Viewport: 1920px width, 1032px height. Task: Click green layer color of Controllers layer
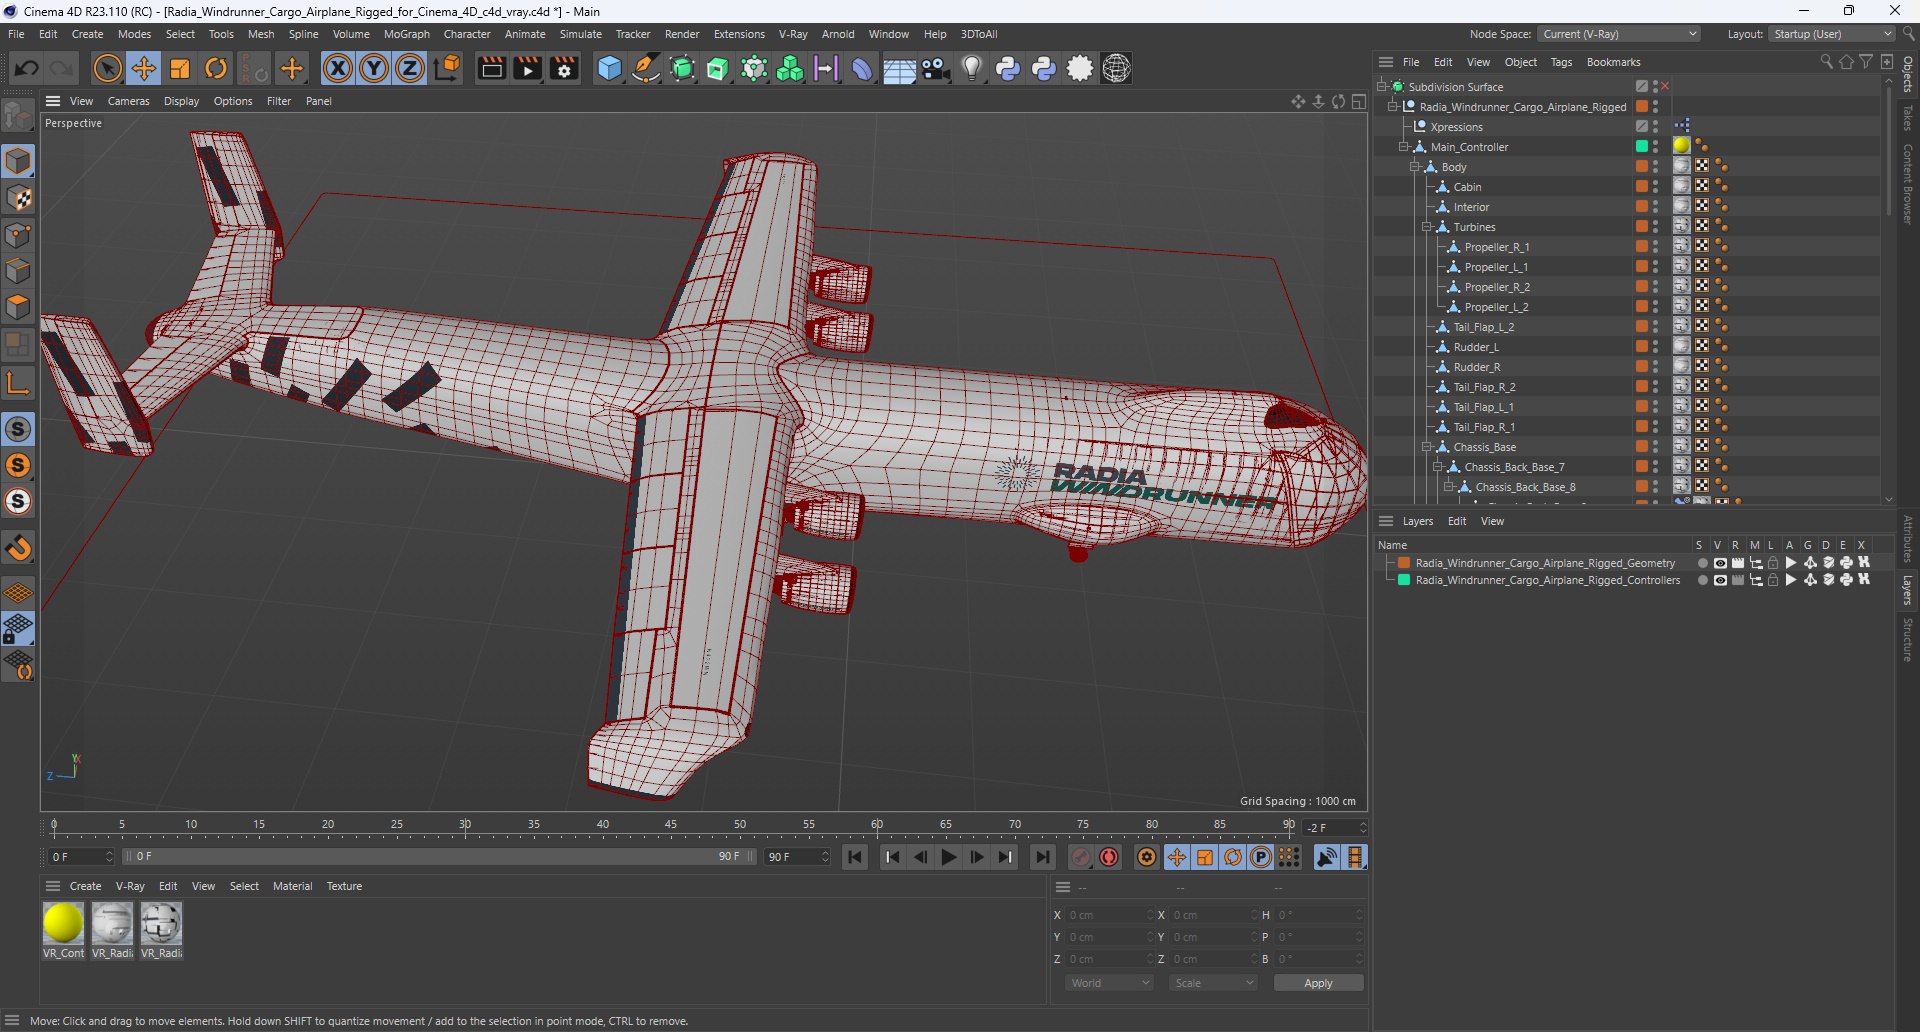(1404, 580)
